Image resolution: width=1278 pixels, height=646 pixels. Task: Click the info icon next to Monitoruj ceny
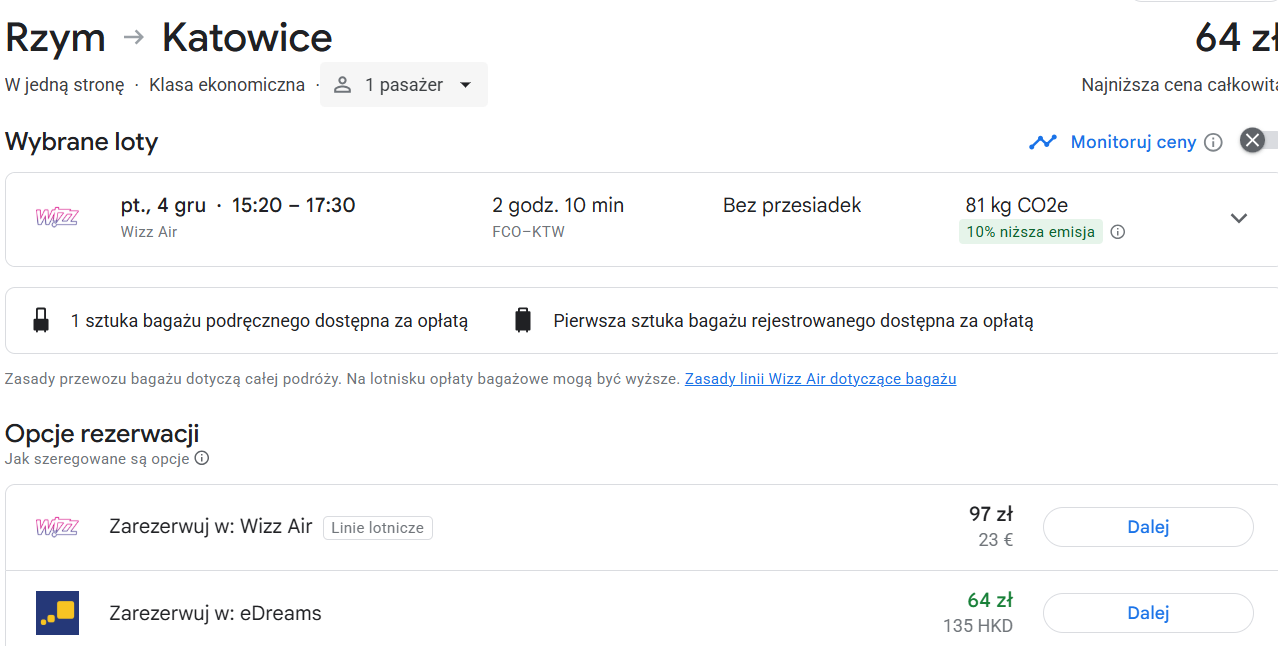[x=1213, y=142]
